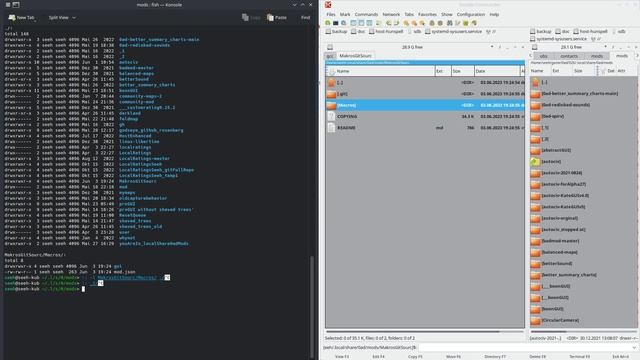The width and height of the screenshot is (640, 360).
Task: Select [0ad-redisked-sounds] folder in right panel
Action: (x=584, y=105)
